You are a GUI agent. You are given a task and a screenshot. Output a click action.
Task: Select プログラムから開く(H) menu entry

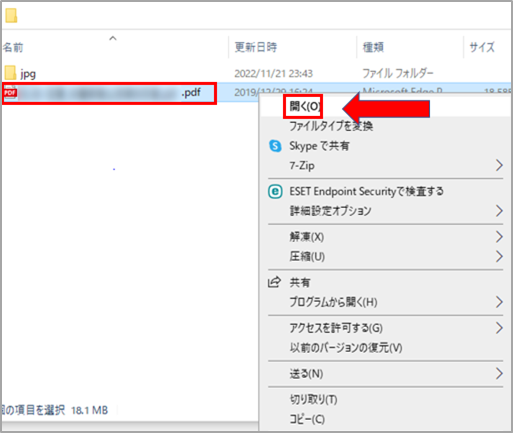pyautogui.click(x=333, y=302)
